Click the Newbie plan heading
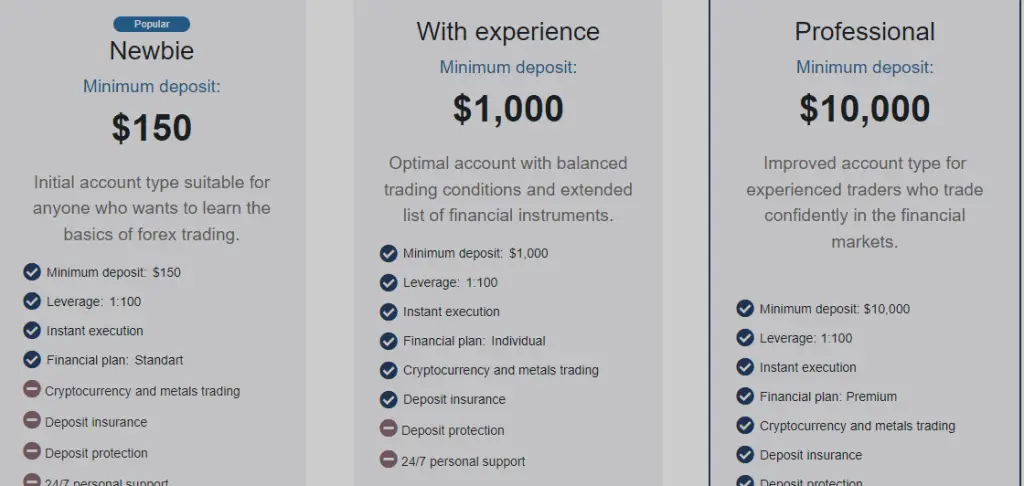 click(x=152, y=50)
